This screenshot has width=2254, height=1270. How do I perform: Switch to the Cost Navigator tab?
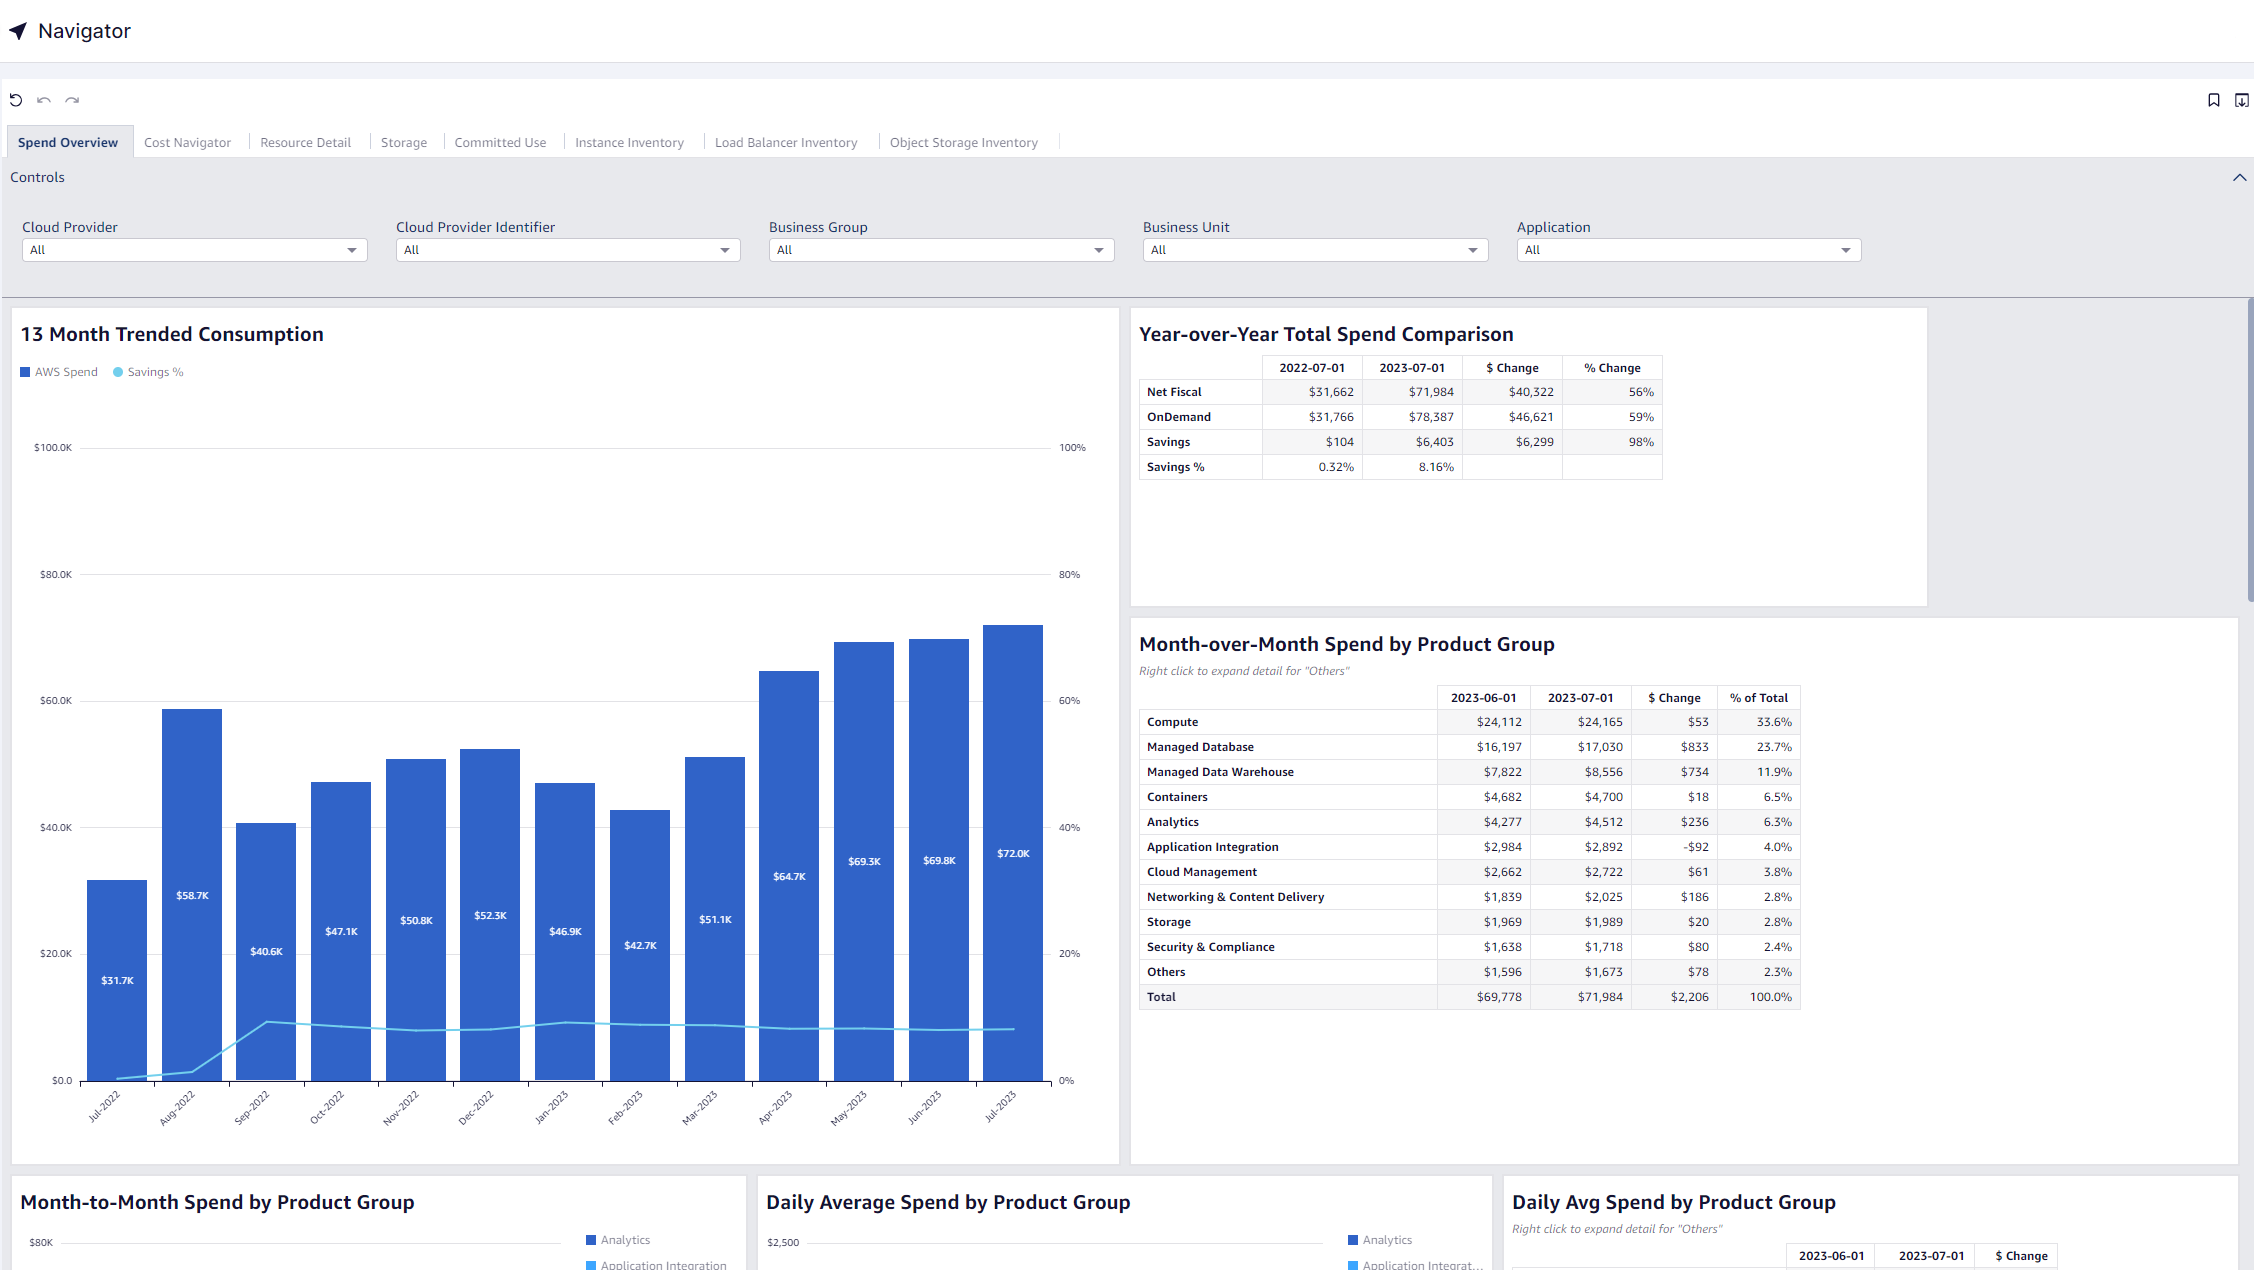187,142
